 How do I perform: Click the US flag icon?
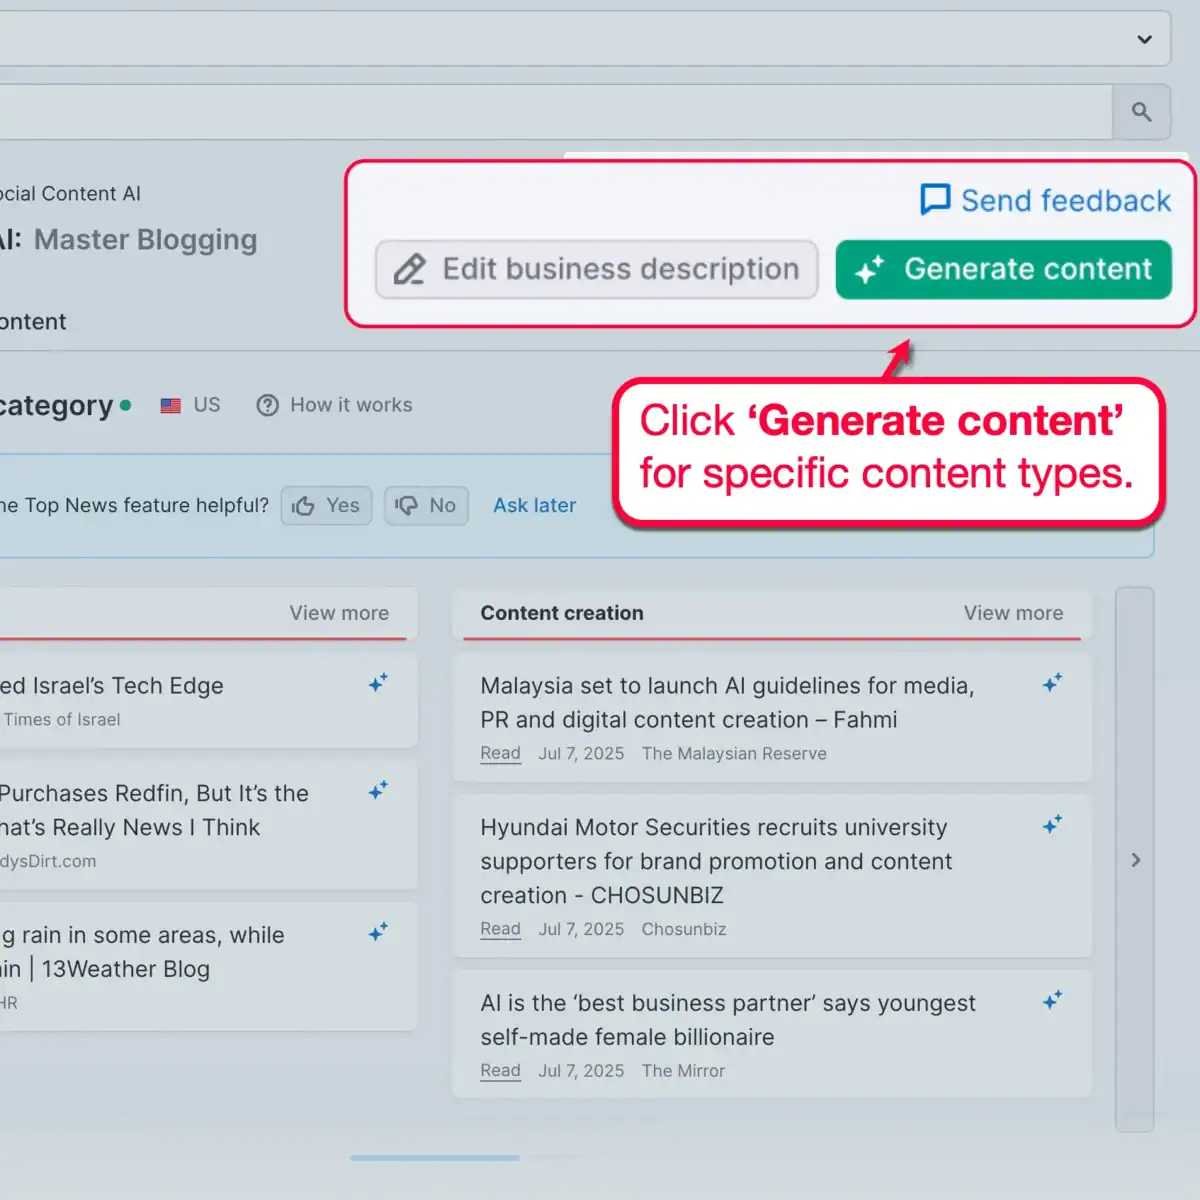click(x=170, y=405)
